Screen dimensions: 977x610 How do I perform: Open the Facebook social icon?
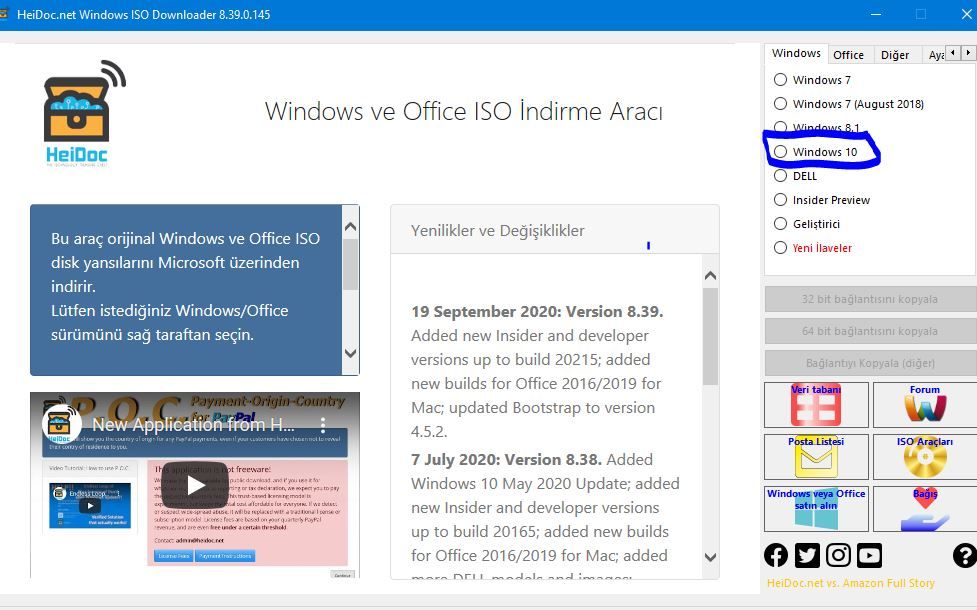click(776, 555)
